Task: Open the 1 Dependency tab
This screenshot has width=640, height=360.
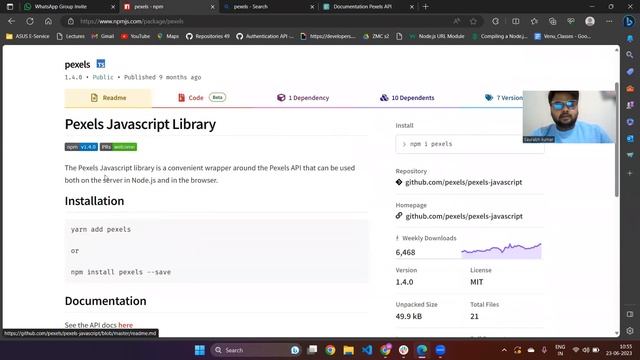Action: pos(303,98)
